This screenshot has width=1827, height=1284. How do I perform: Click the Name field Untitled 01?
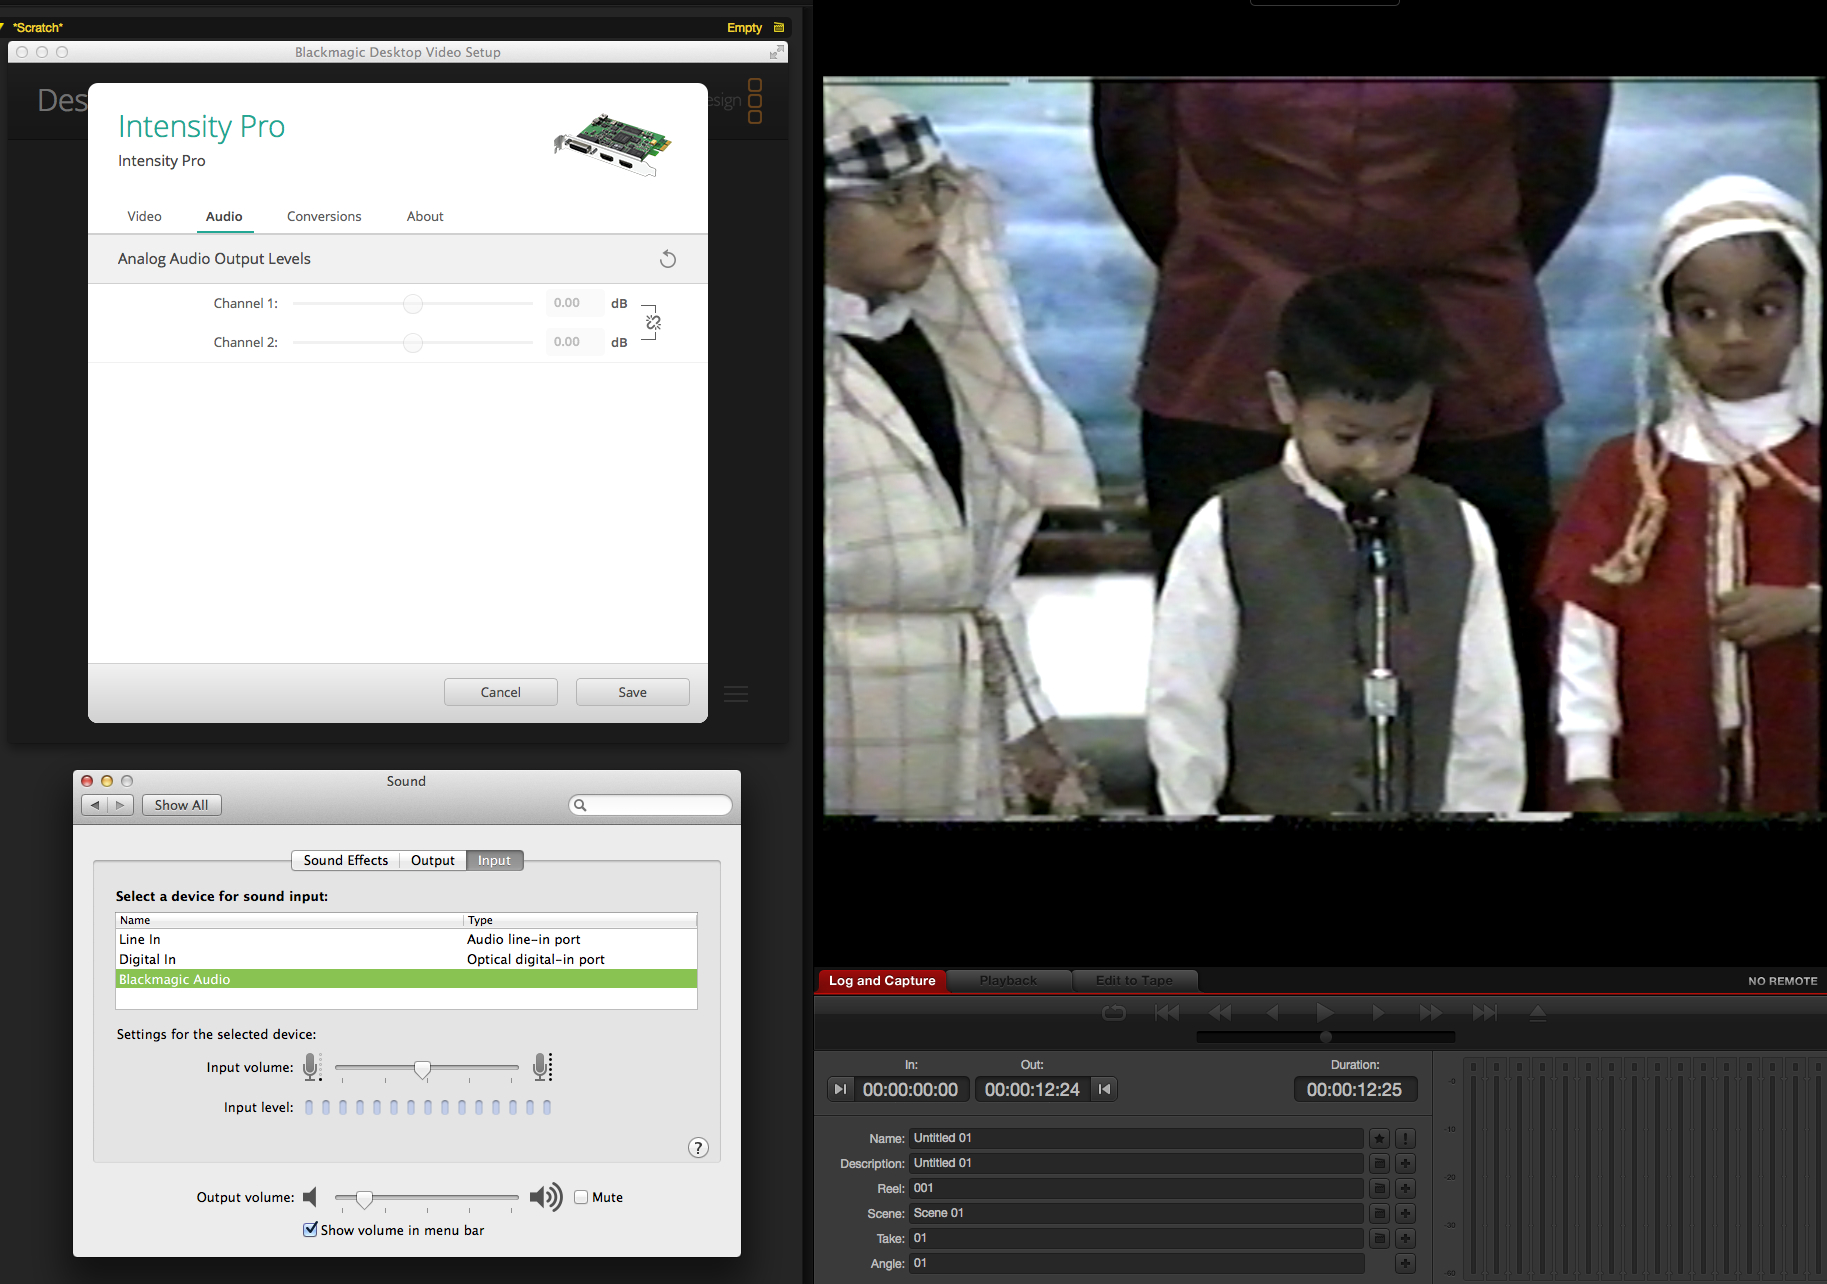coord(1136,1138)
